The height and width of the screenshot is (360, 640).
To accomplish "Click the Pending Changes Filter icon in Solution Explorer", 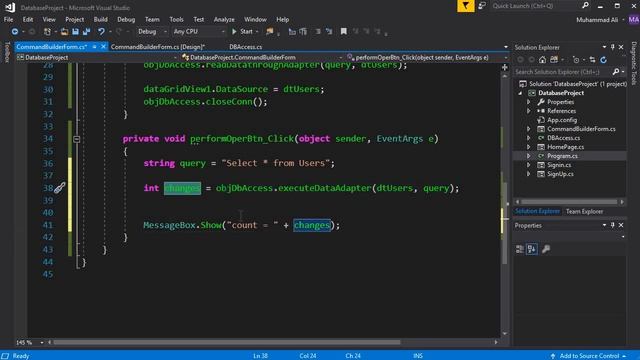I will pyautogui.click(x=576, y=60).
